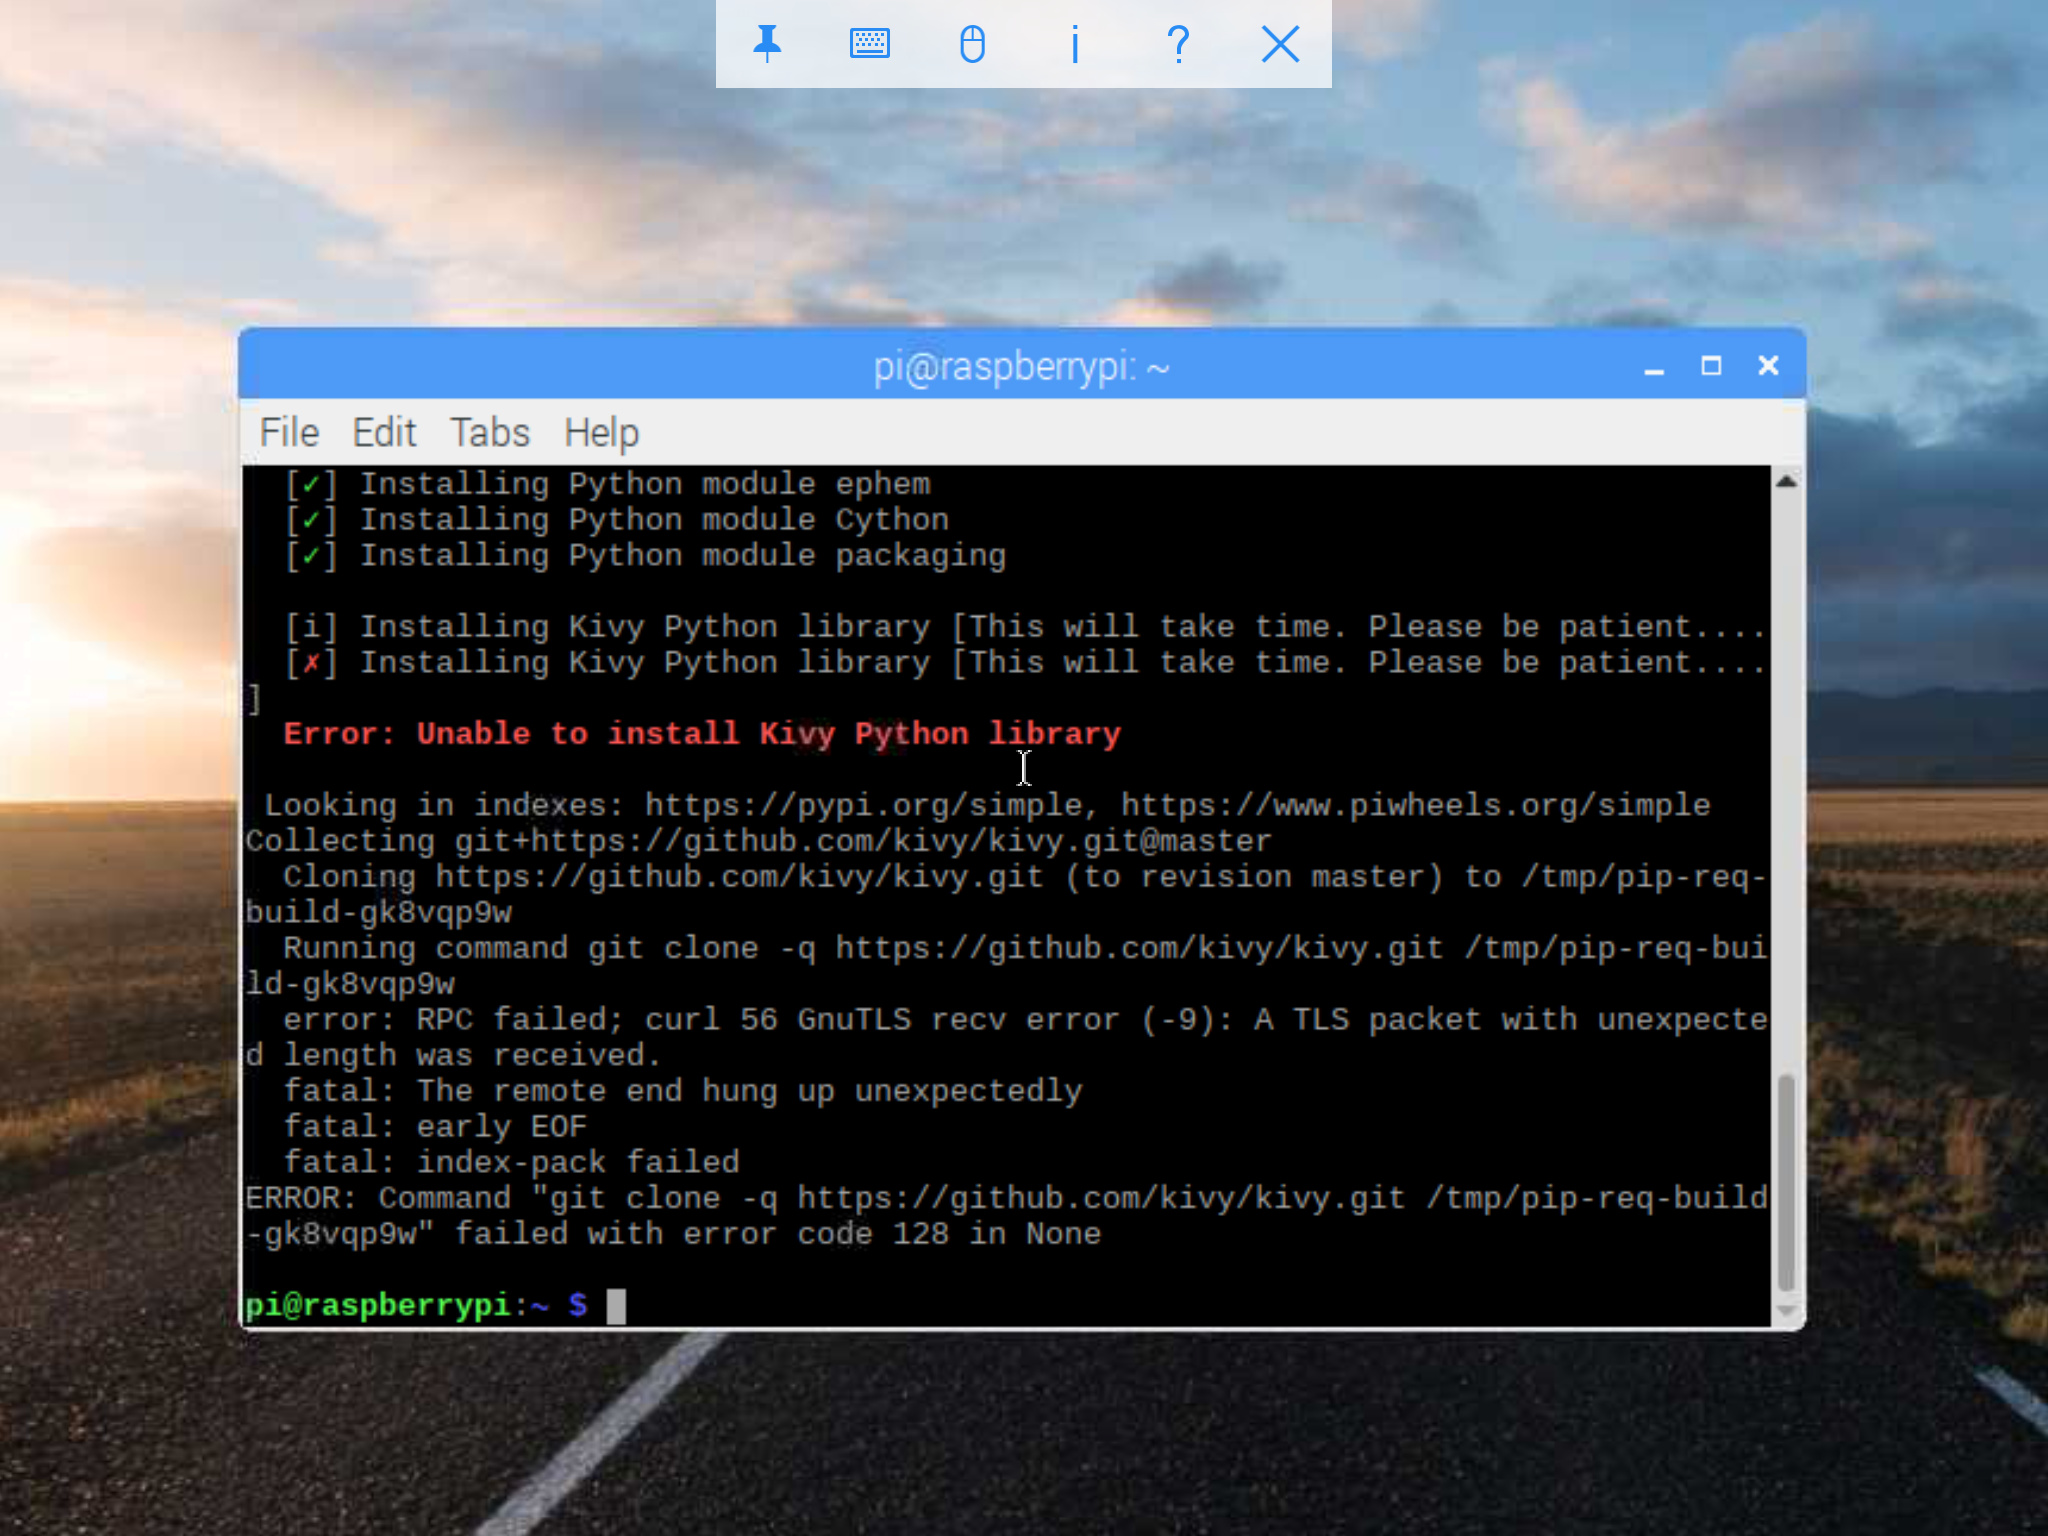The width and height of the screenshot is (2048, 1536).
Task: Minimize the pi@raspberrypi terminal window
Action: (1654, 367)
